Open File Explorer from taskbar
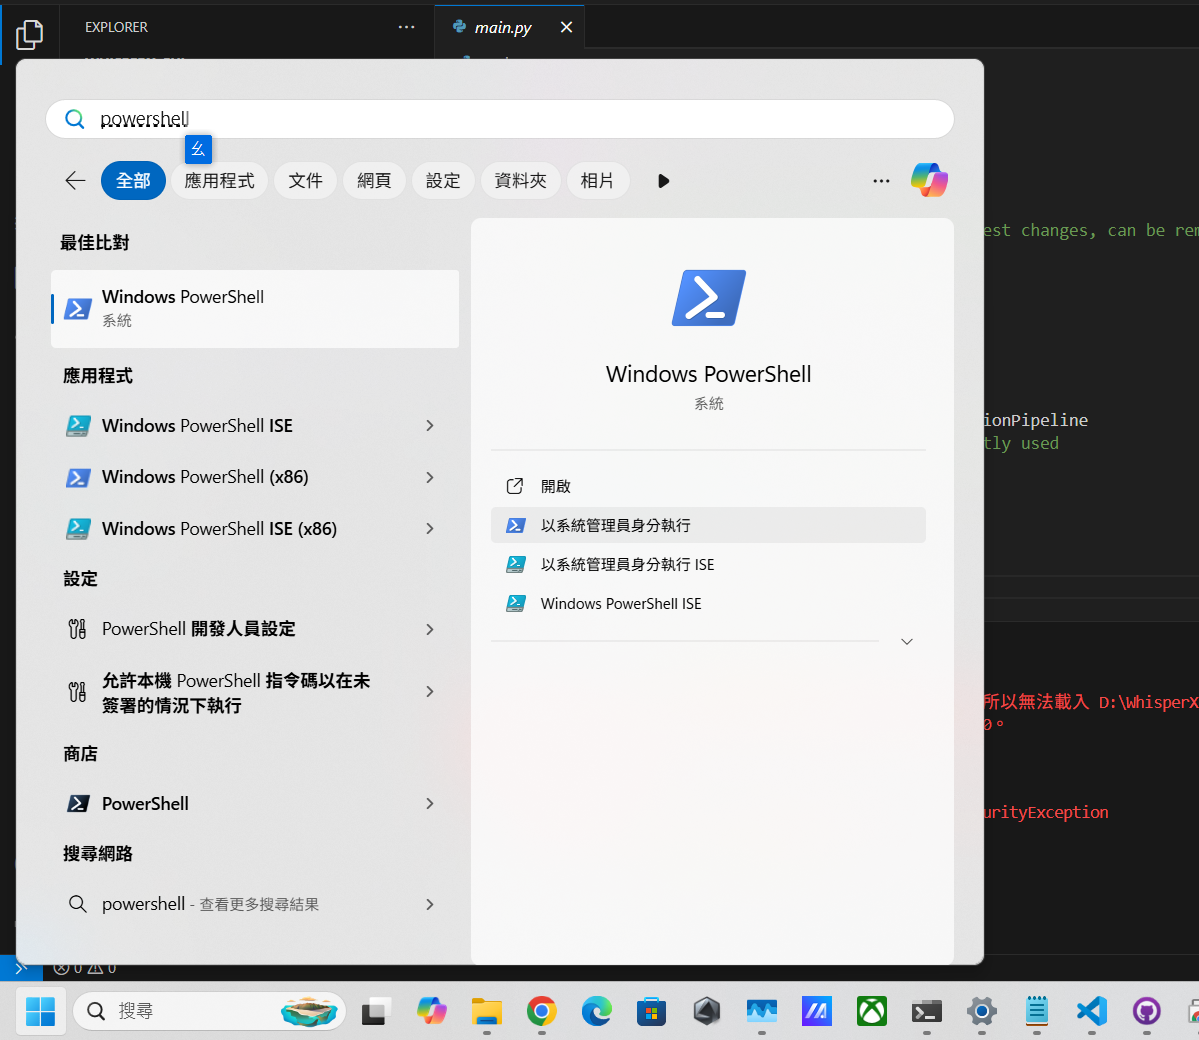1199x1040 pixels. pos(486,1011)
